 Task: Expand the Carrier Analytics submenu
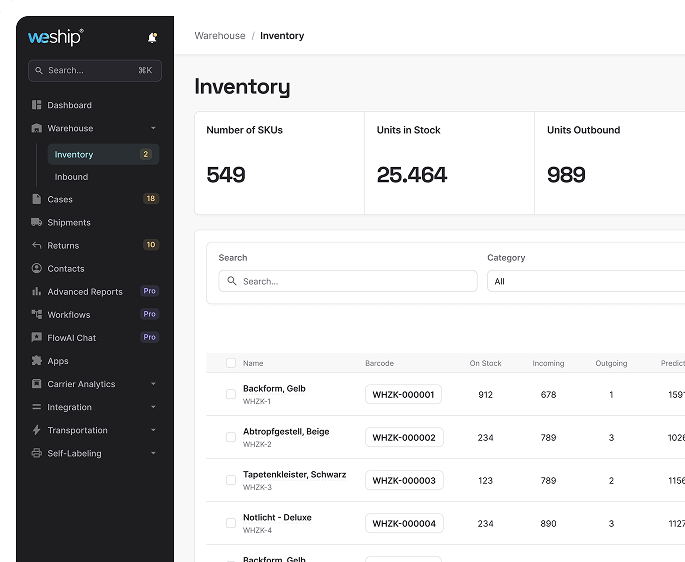[x=153, y=384]
